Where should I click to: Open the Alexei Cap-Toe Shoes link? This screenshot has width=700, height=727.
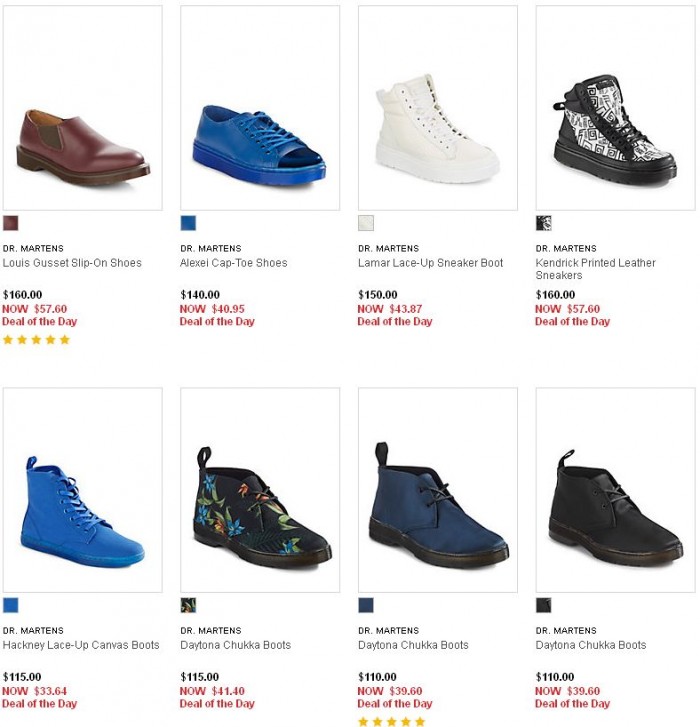pos(233,263)
